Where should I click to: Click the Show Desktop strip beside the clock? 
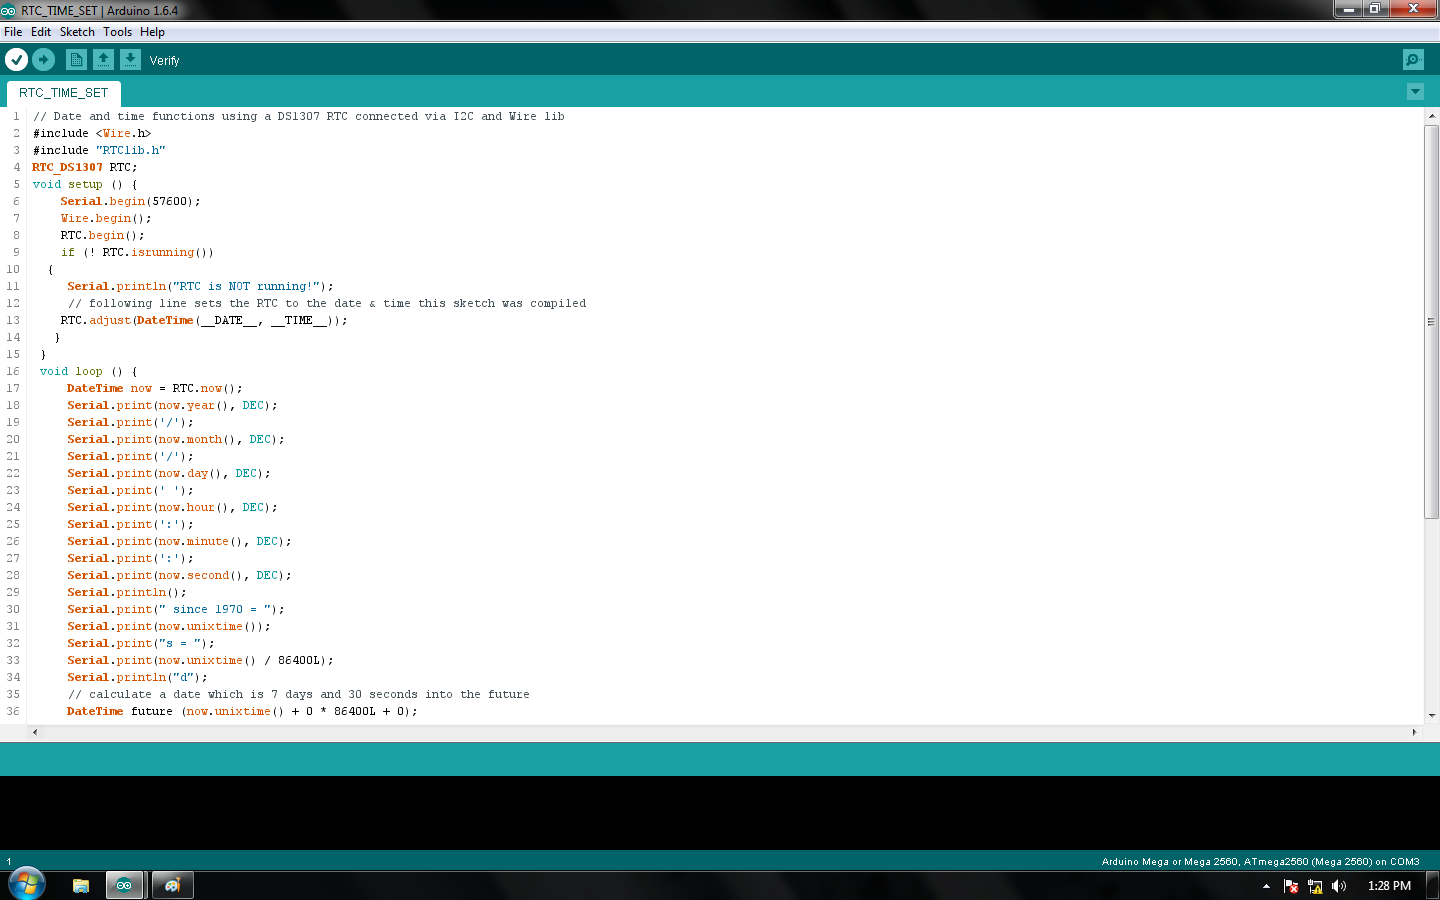1433,885
